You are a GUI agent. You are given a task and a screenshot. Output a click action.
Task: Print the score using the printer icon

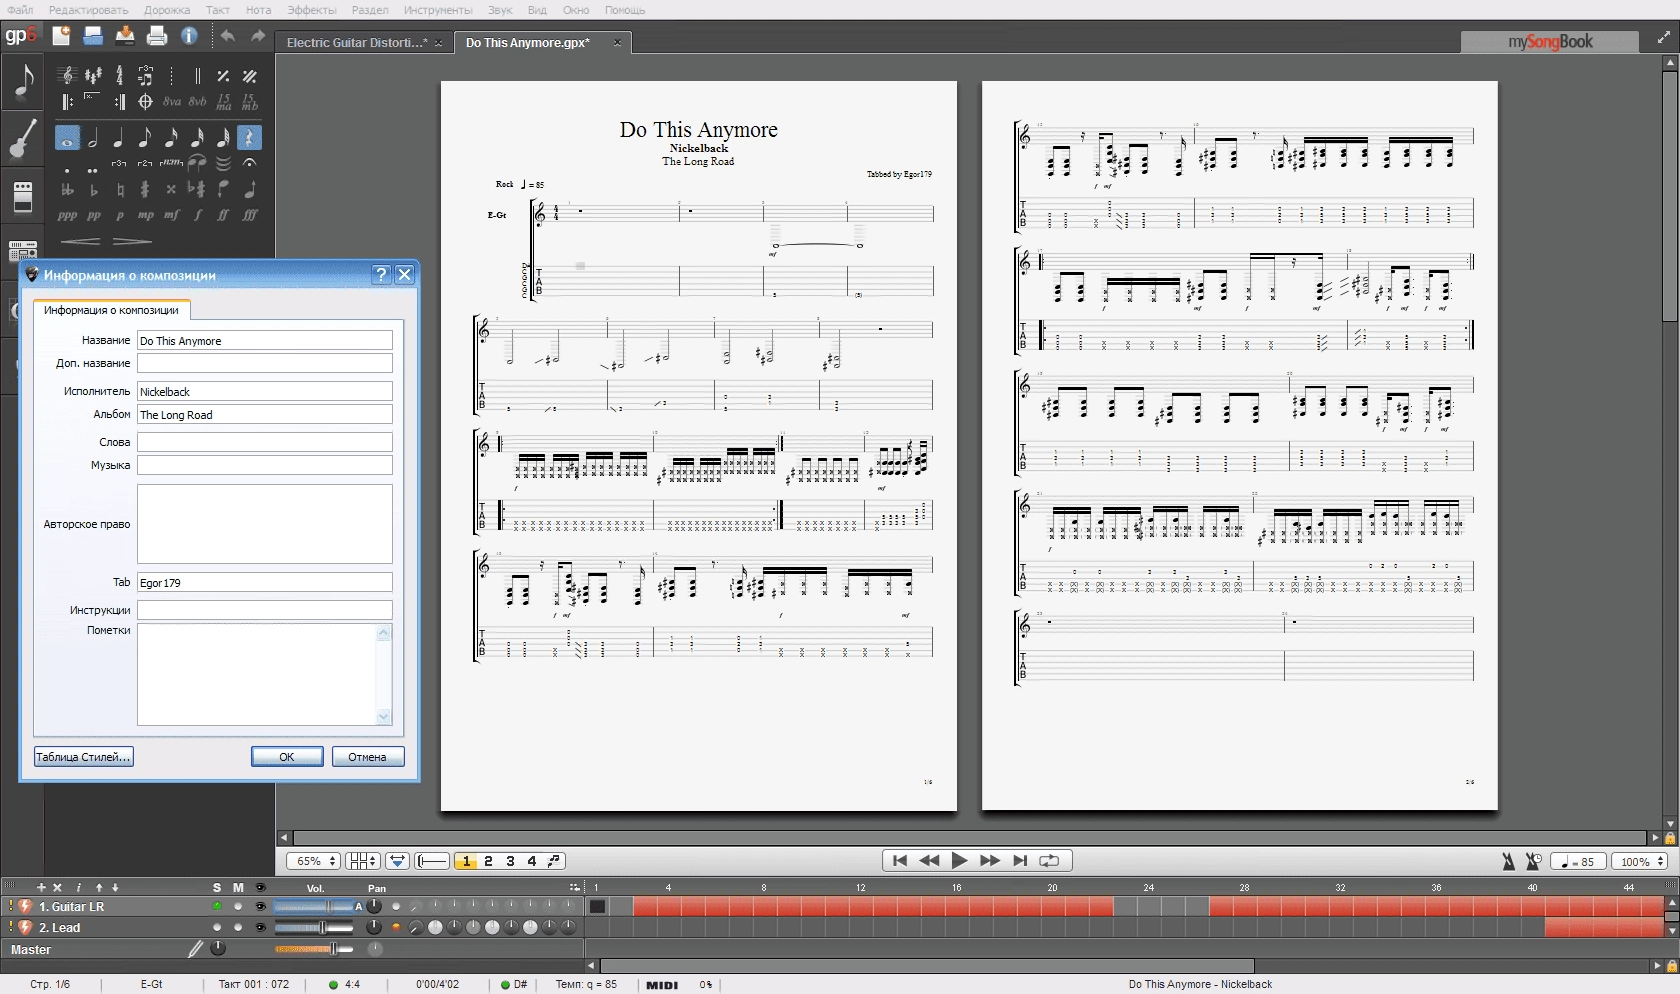tap(157, 36)
